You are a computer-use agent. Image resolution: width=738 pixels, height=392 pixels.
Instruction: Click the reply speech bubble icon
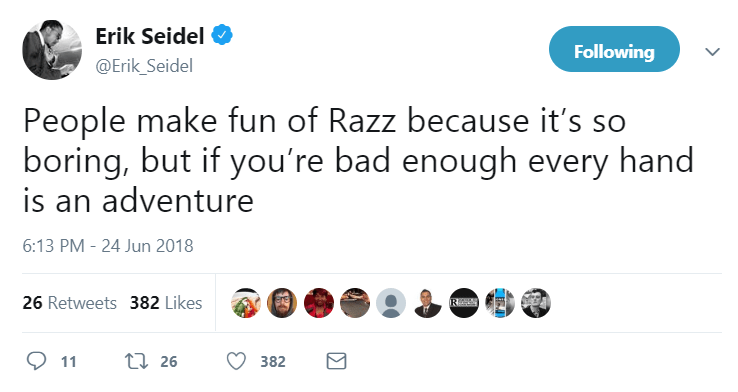coord(36,361)
